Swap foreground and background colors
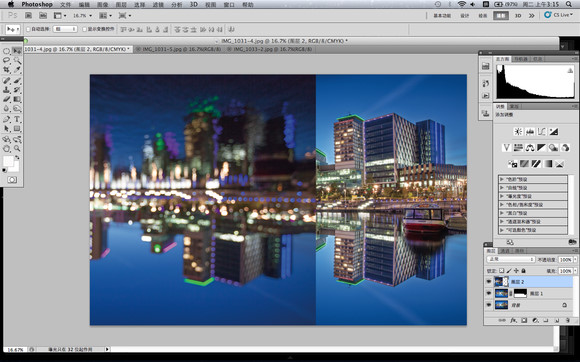 pyautogui.click(x=17, y=158)
